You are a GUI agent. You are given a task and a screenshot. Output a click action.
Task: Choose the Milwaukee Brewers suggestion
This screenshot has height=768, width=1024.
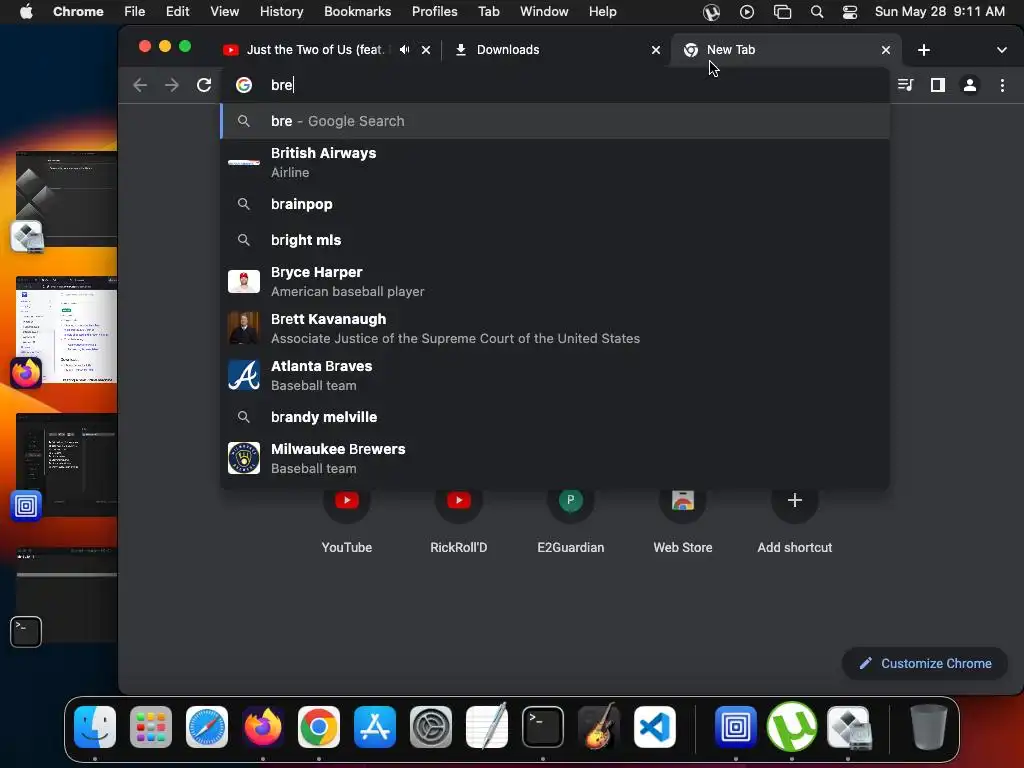(555, 458)
